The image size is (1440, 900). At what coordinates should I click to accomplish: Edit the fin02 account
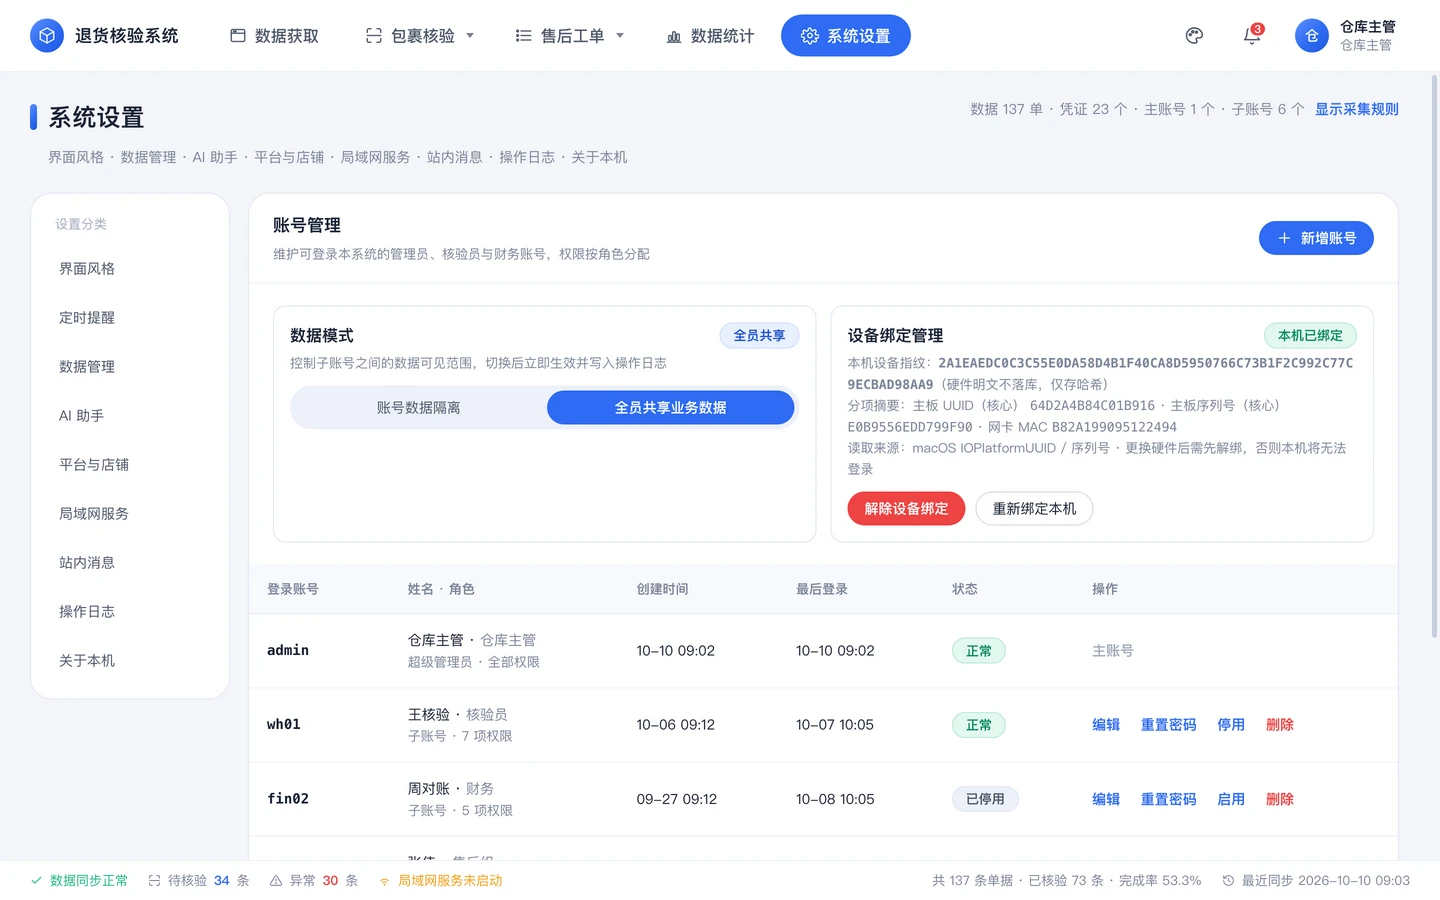tap(1106, 800)
